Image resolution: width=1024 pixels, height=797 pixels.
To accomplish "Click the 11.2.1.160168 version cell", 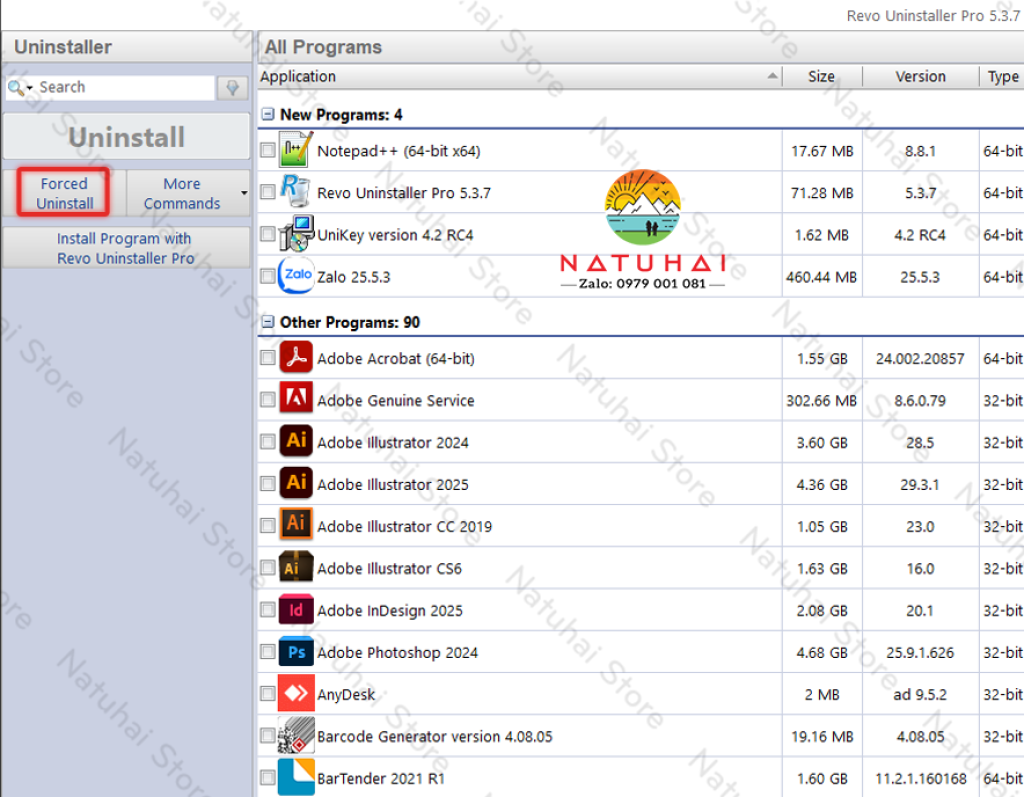I will point(921,779).
